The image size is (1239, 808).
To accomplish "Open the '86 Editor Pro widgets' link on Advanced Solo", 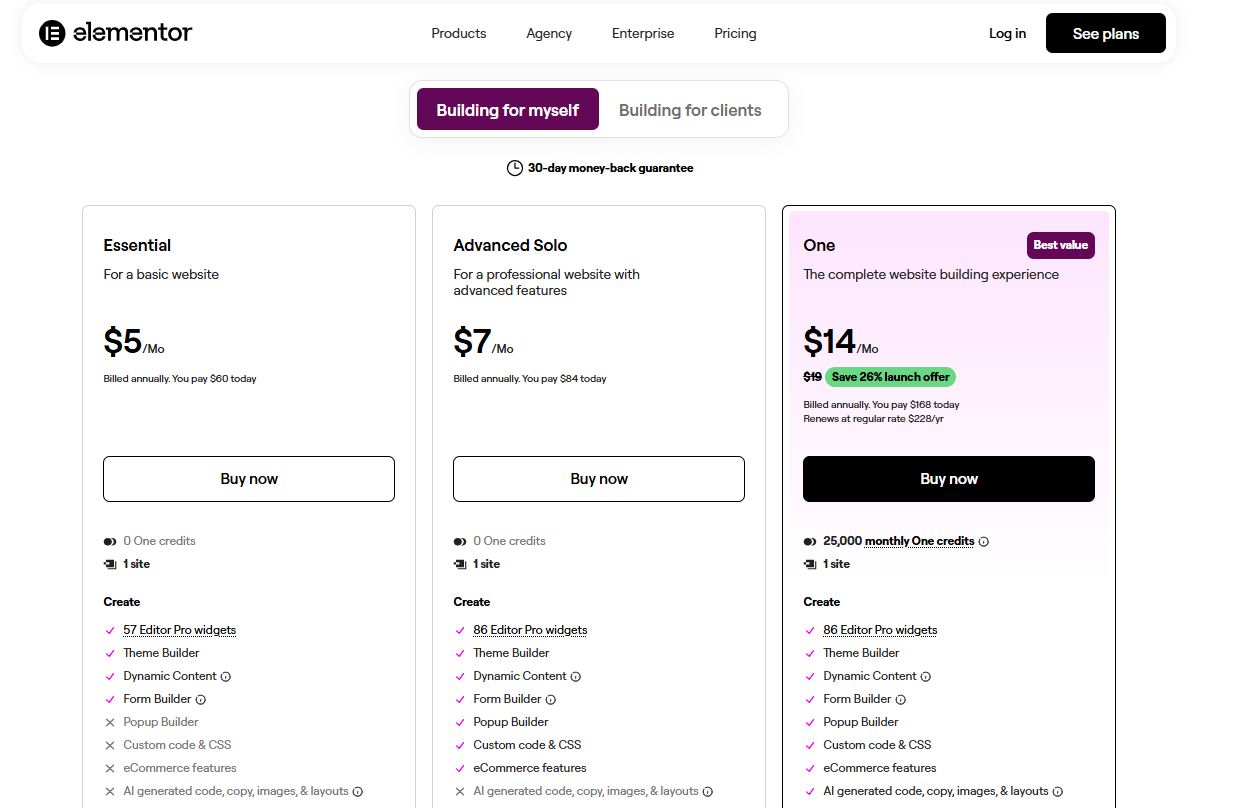I will click(530, 629).
